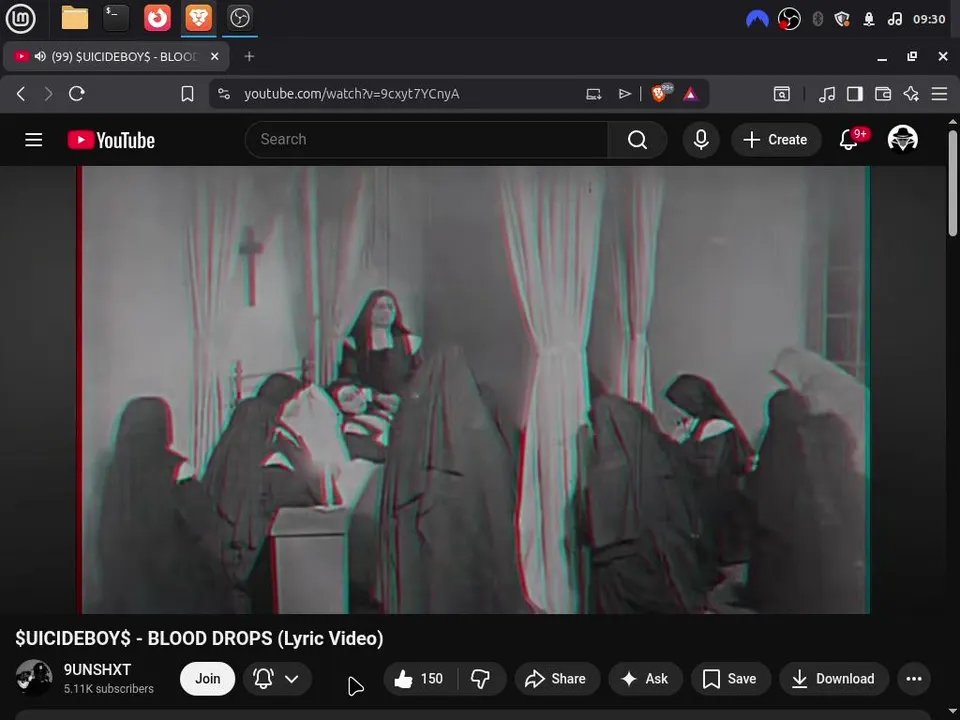
Task: Open Brave Rewards triangle icon
Action: [691, 94]
